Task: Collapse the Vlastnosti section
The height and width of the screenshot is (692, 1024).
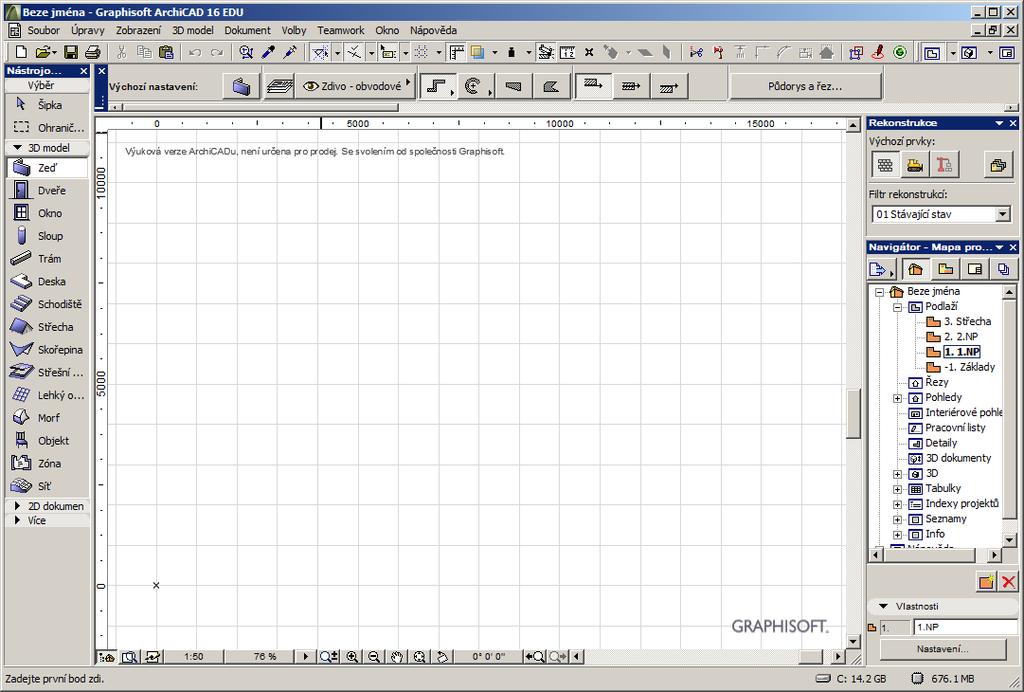Action: tap(884, 606)
